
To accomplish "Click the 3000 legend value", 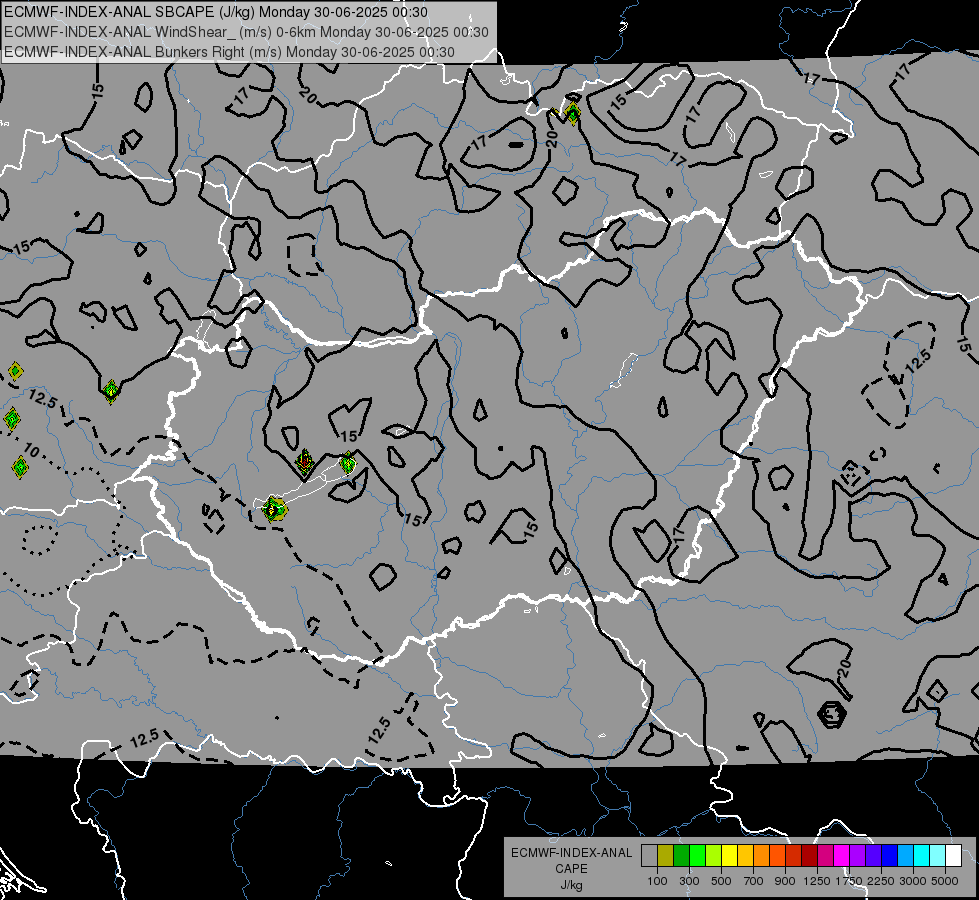I will 913,881.
